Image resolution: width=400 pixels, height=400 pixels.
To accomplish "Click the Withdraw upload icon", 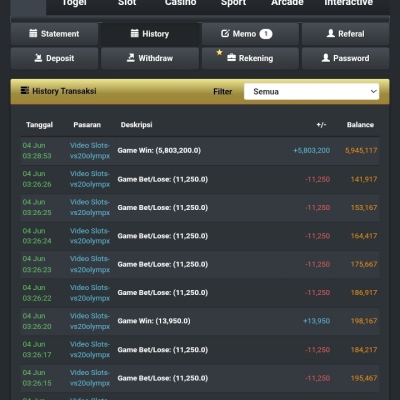I will click(x=131, y=58).
